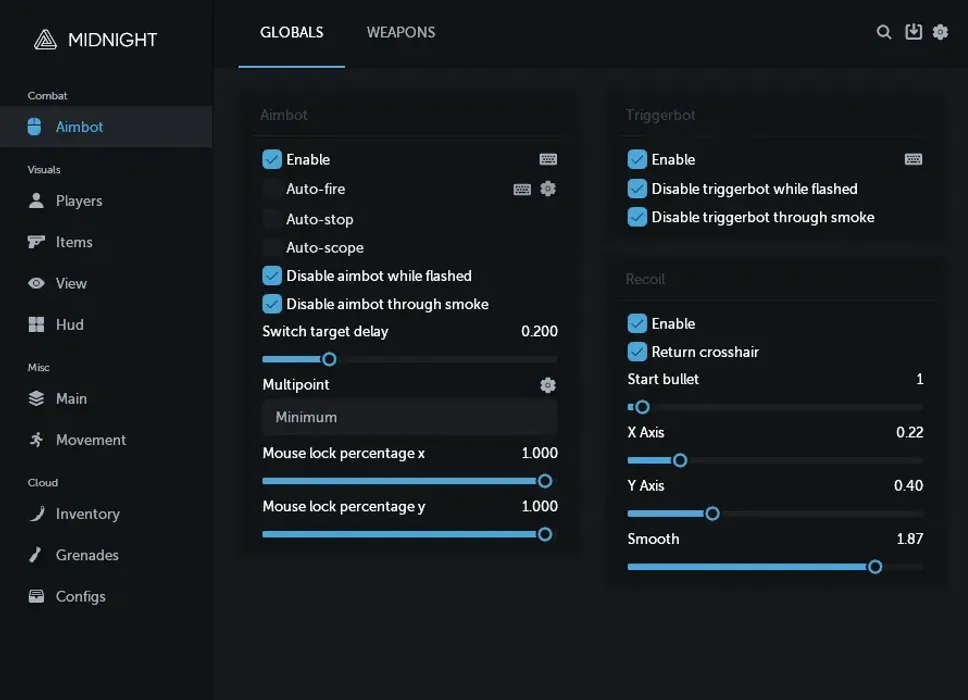Click the Switch target delay value 0.200
968x700 pixels.
click(x=539, y=331)
